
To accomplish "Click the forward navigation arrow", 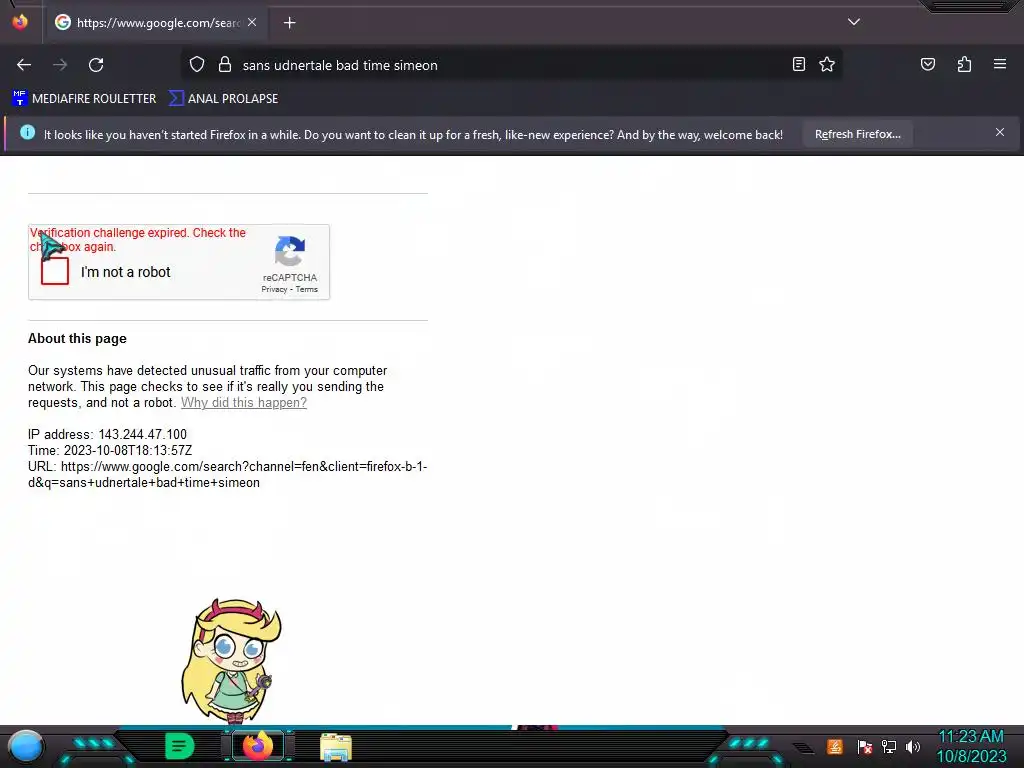I will 60,65.
